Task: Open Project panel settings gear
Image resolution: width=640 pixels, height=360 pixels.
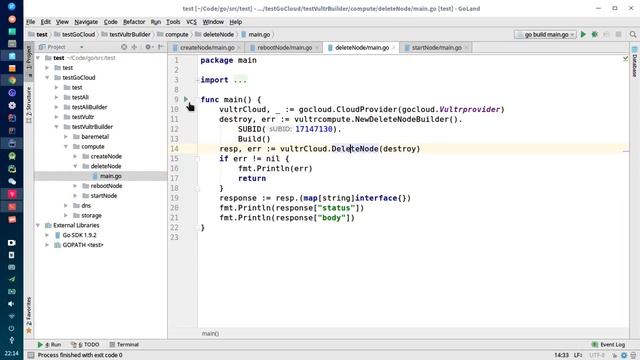Action: coord(148,47)
